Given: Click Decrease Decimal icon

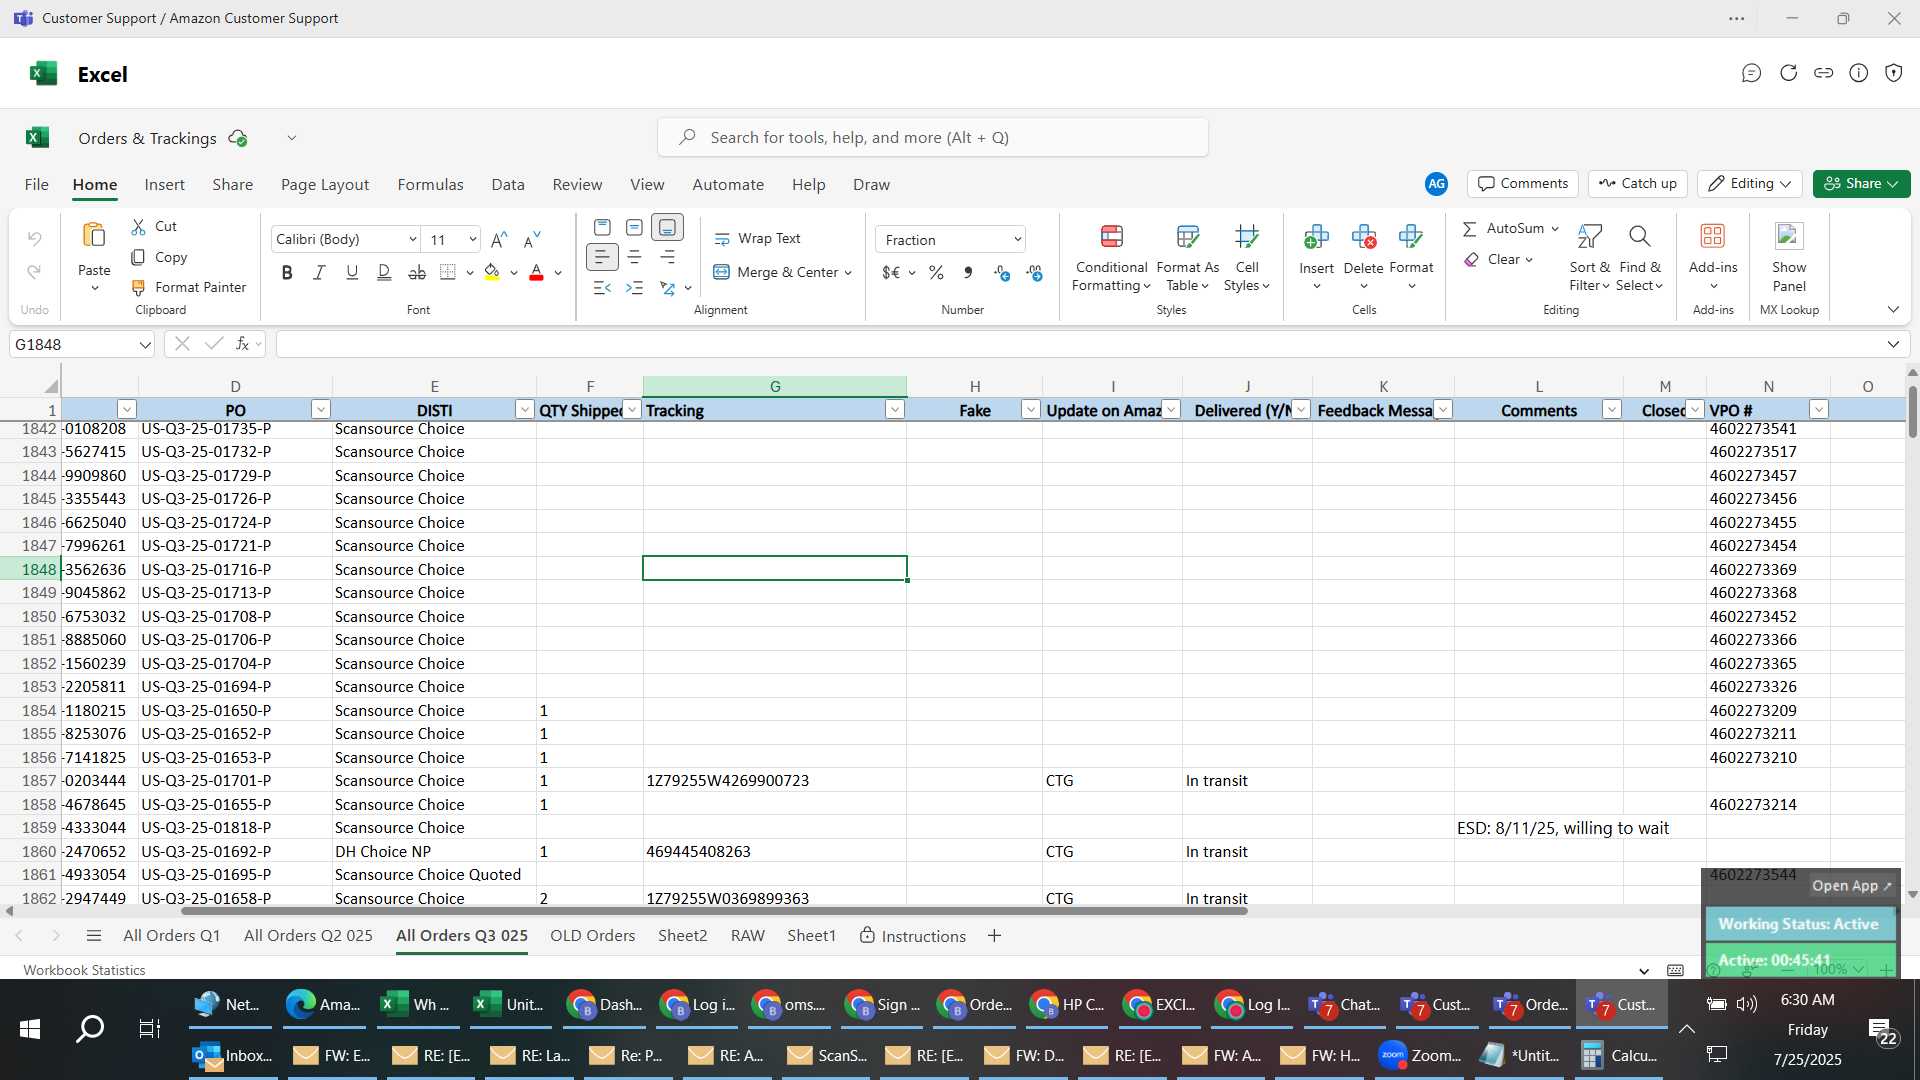Looking at the screenshot, I should [1034, 273].
